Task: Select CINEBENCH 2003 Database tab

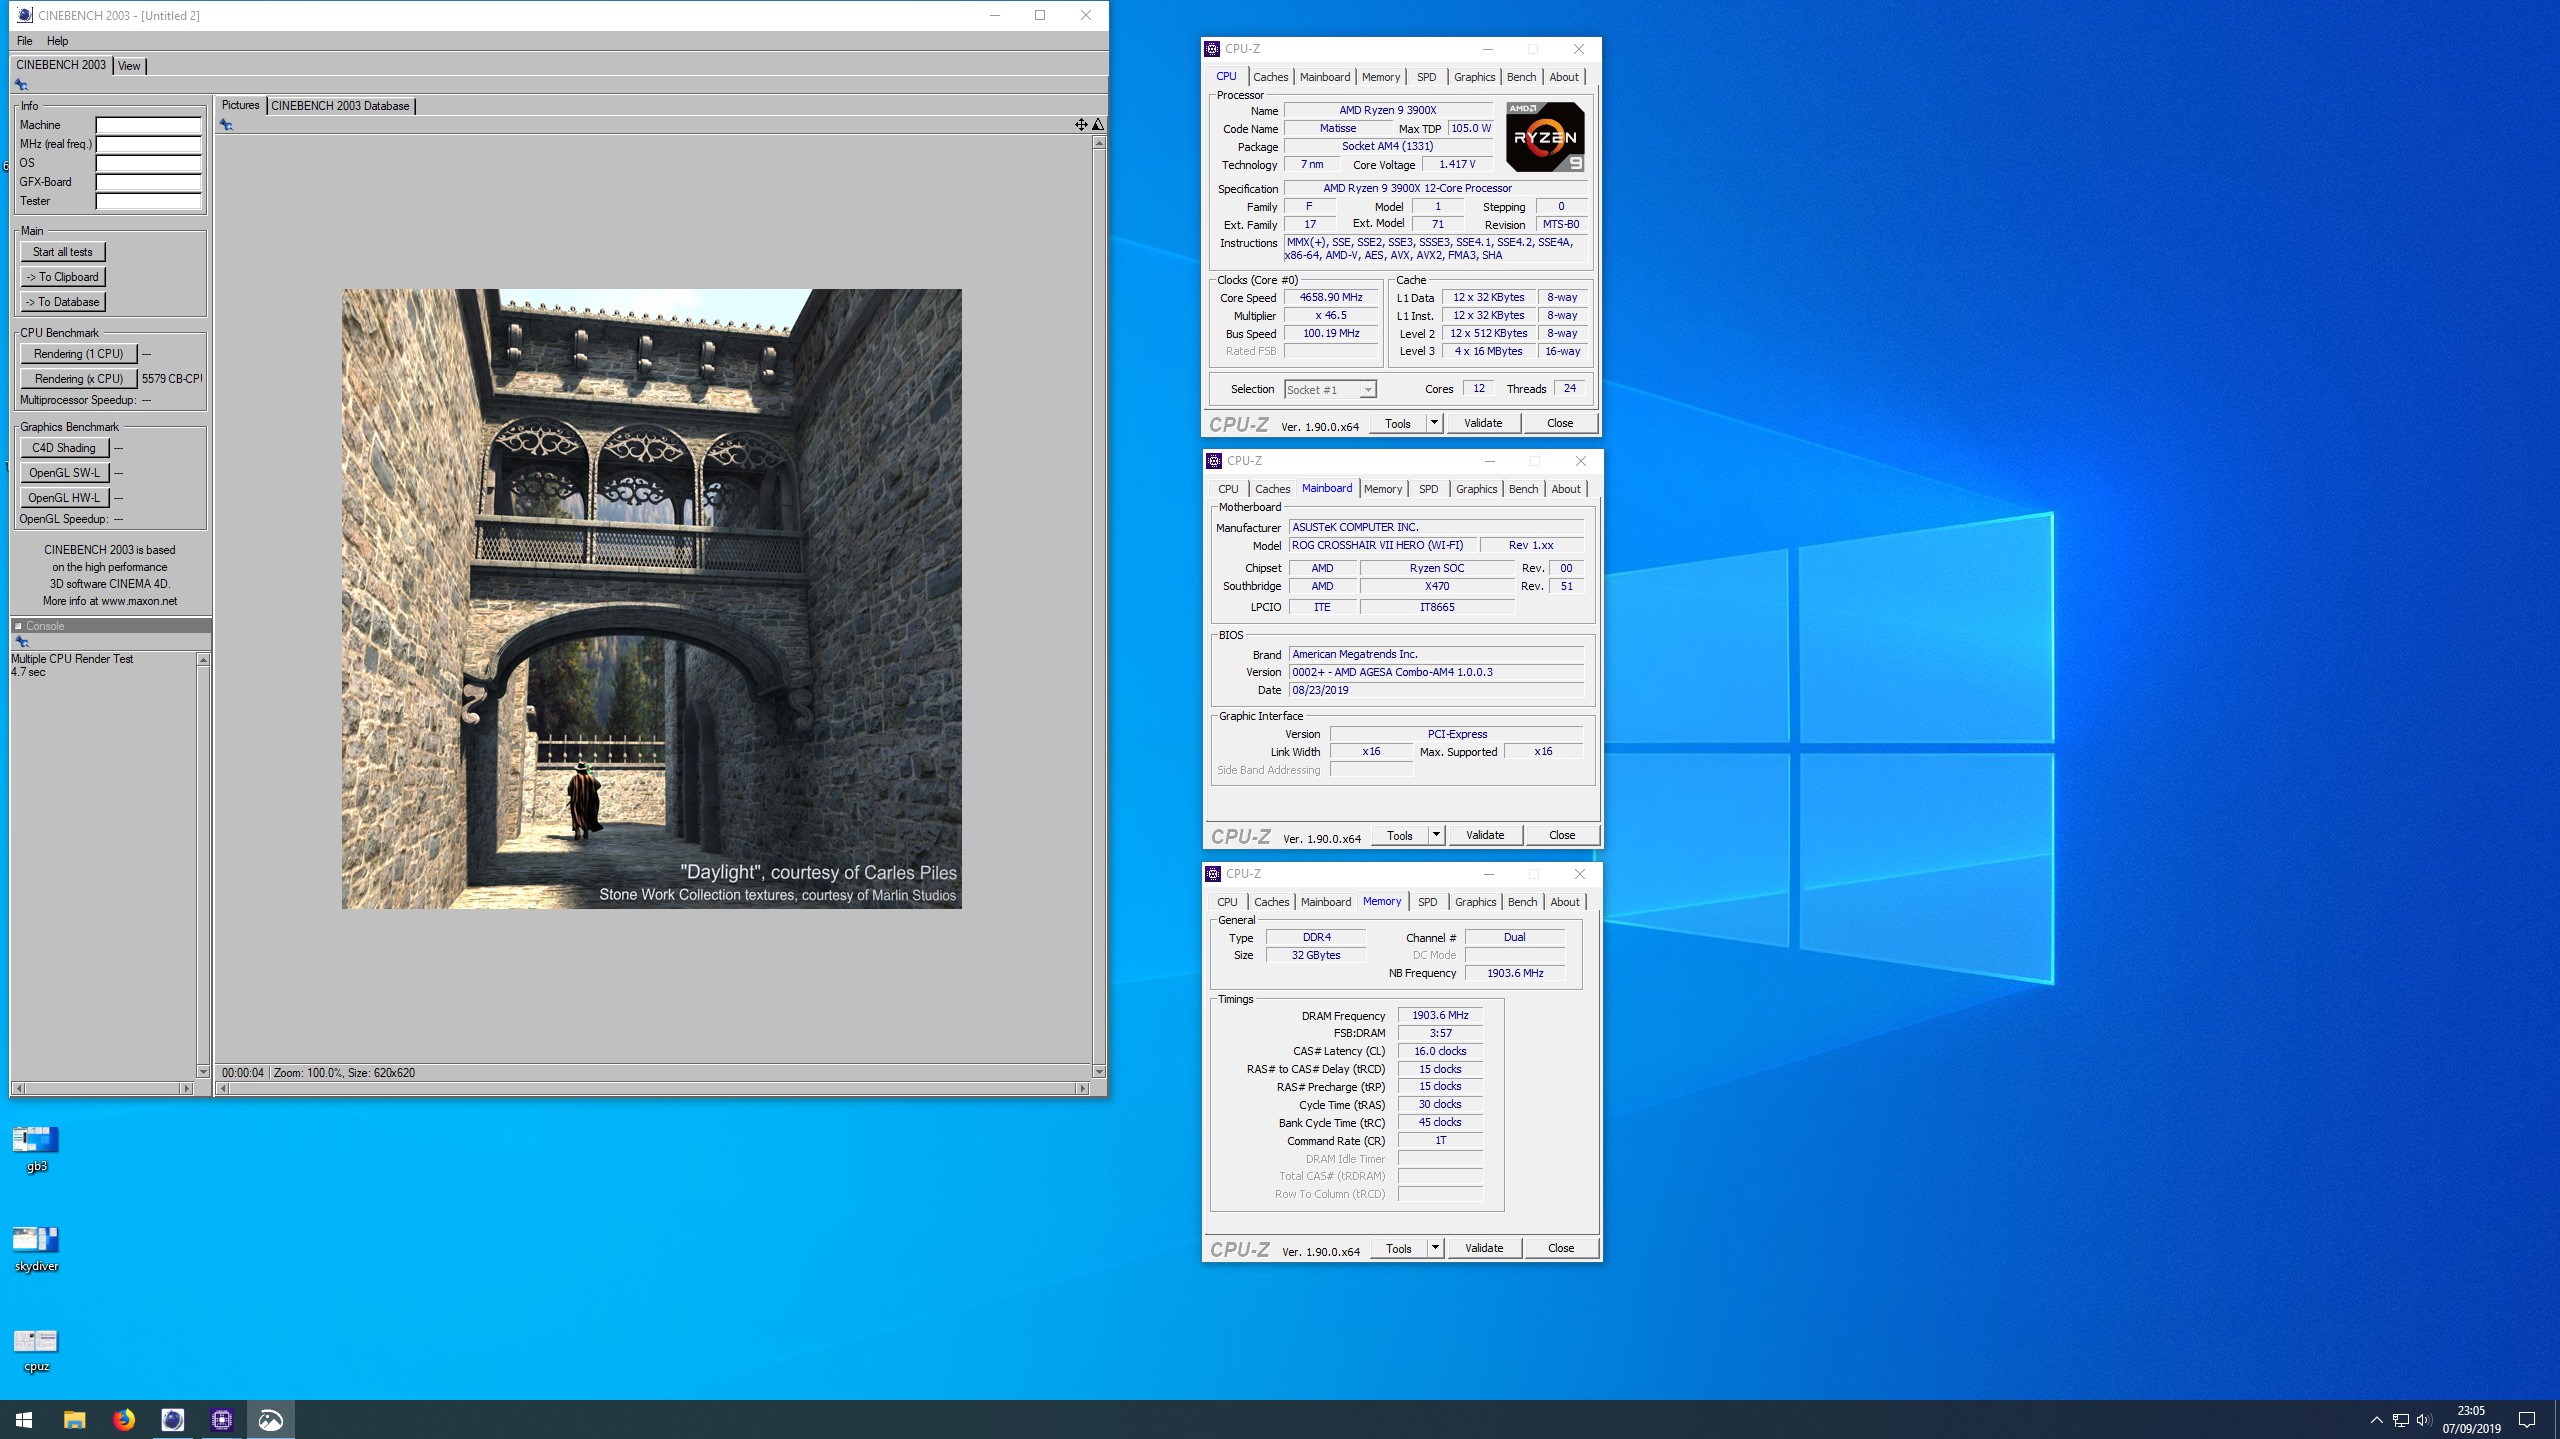Action: 340,106
